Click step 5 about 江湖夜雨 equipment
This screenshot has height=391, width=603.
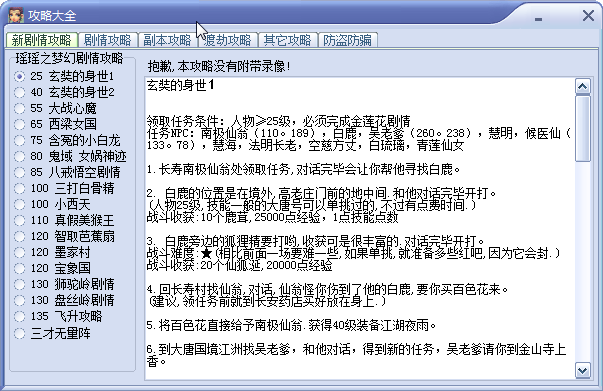(291, 326)
